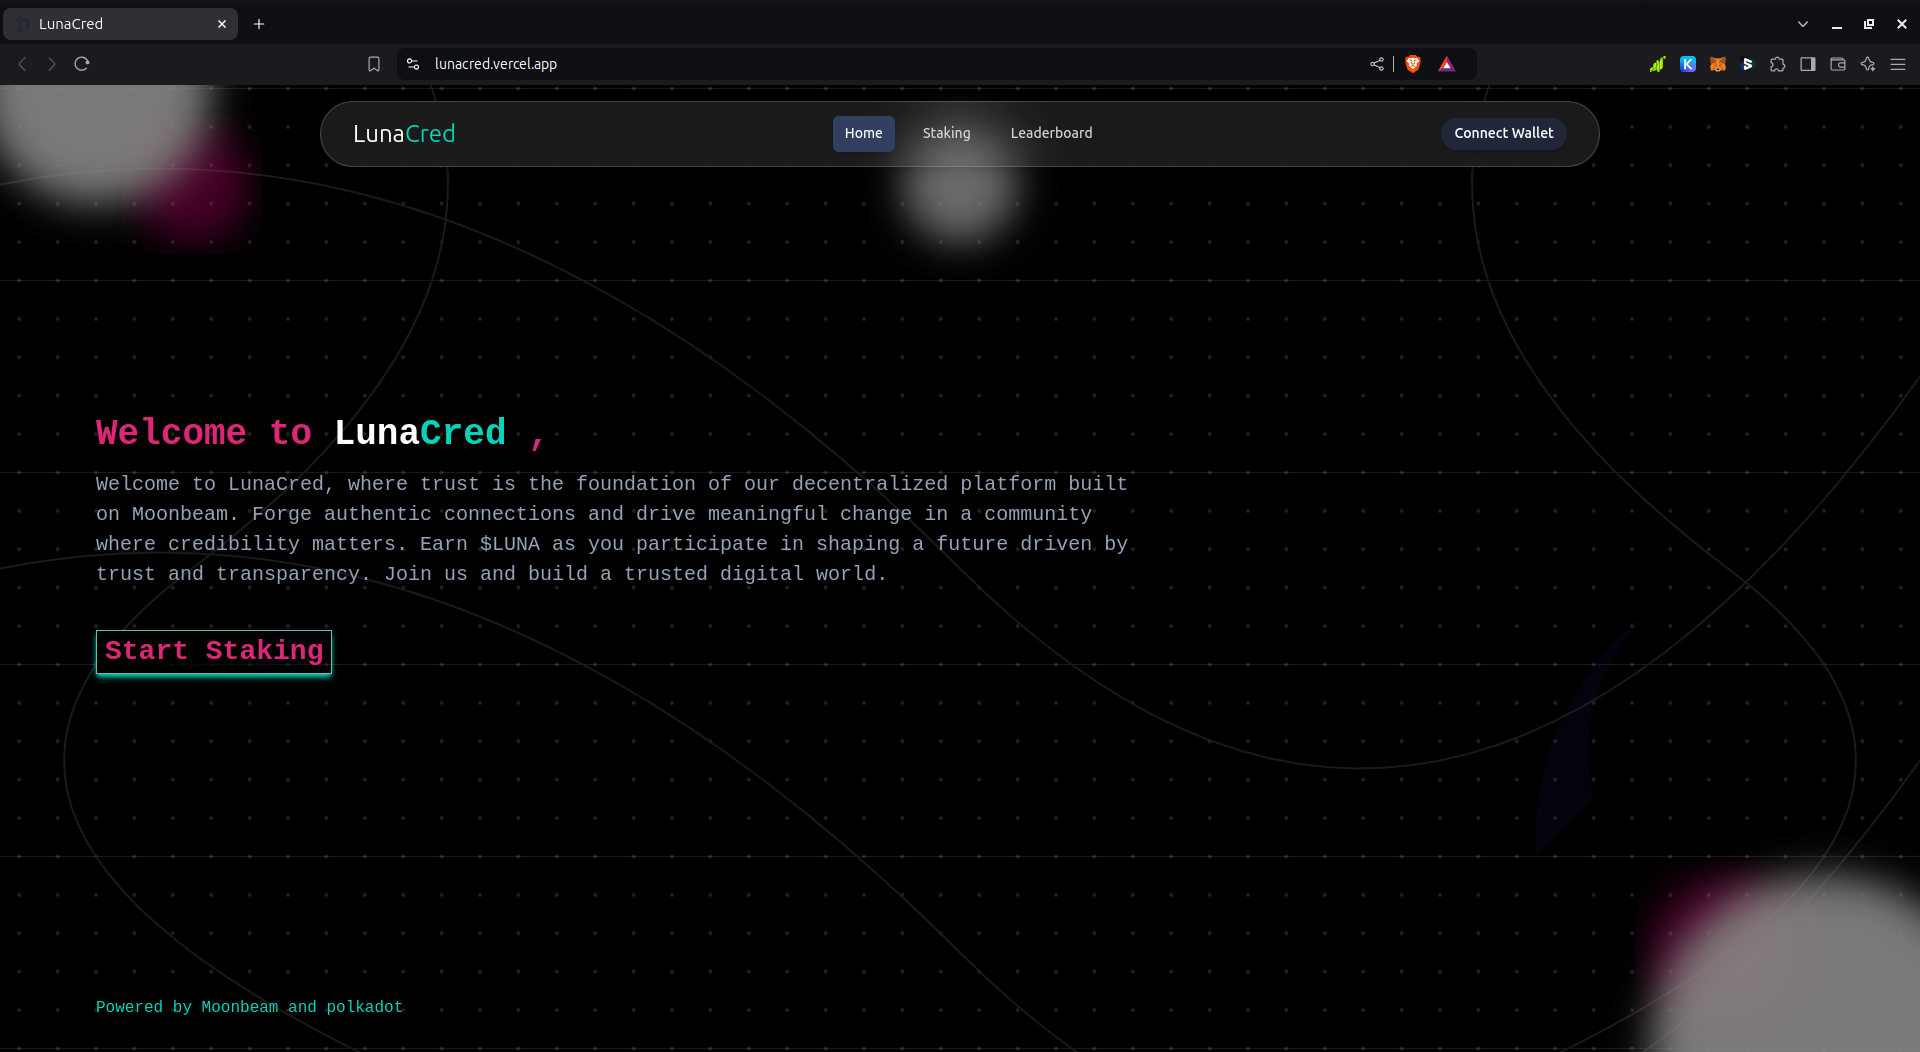Go back using the browser back arrow
This screenshot has width=1920, height=1052.
pos(22,64)
